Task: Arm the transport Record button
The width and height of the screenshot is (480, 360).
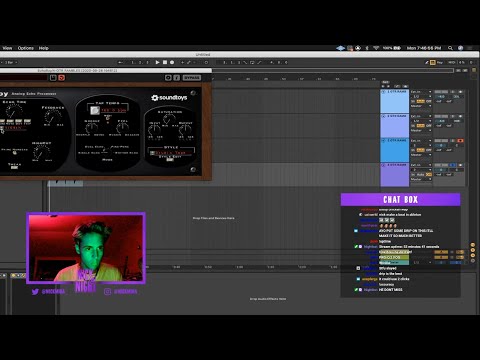Action: point(172,62)
